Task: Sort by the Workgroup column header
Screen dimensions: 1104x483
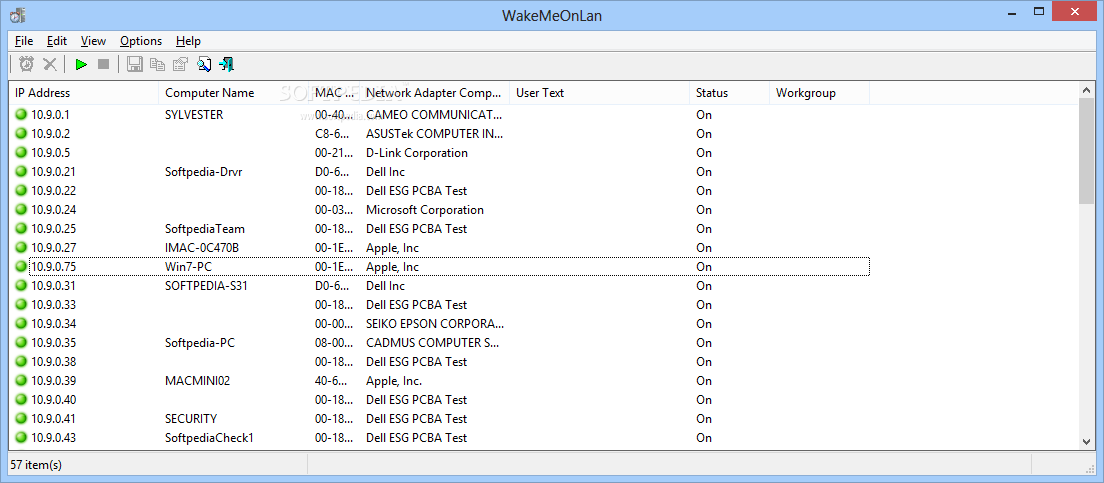Action: tap(820, 93)
